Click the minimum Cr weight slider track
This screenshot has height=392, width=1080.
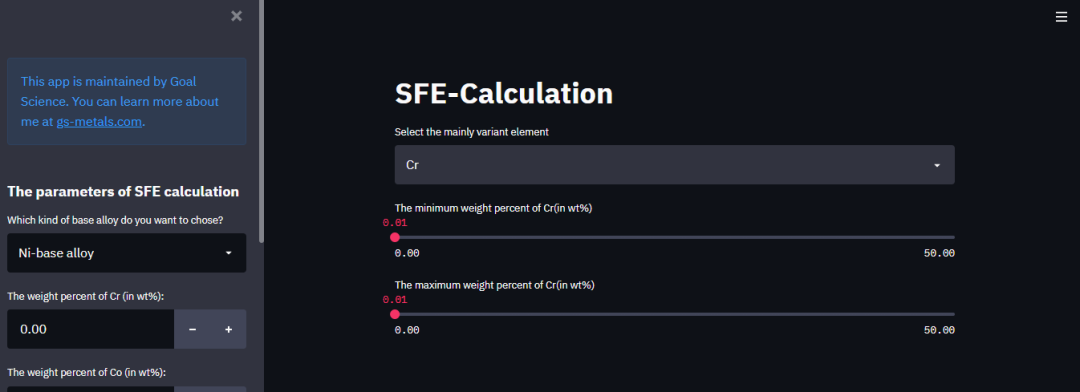(674, 237)
